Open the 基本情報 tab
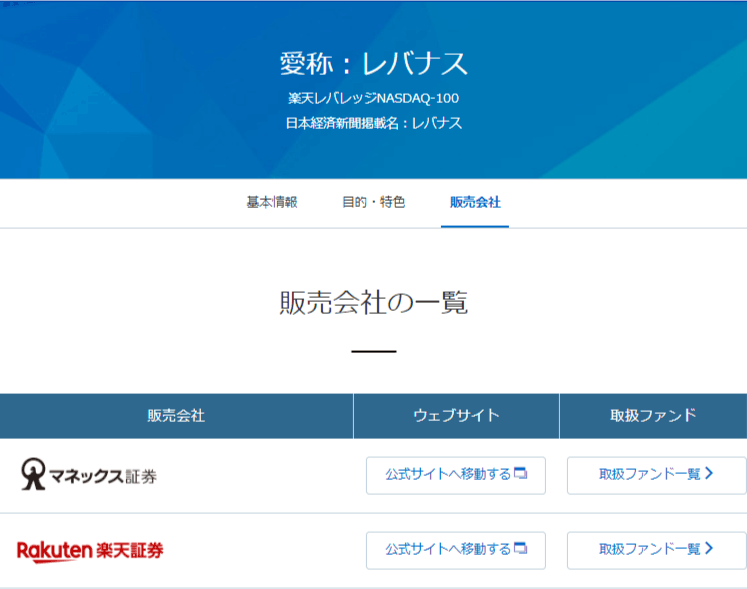The image size is (747, 589). [272, 203]
